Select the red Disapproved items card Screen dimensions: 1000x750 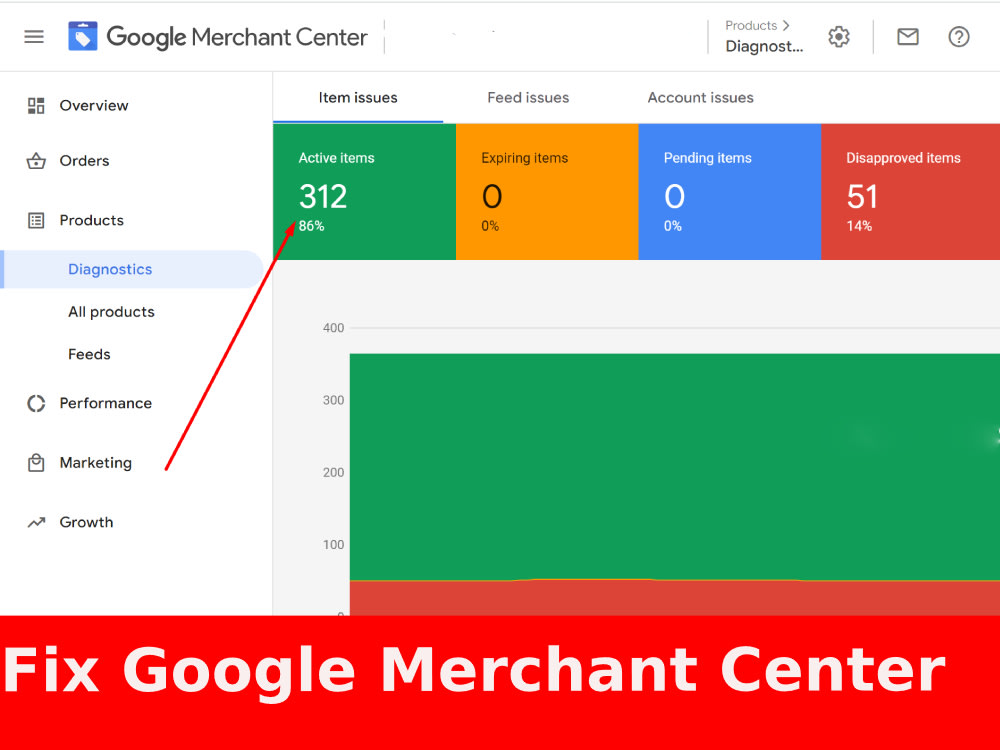click(910, 191)
